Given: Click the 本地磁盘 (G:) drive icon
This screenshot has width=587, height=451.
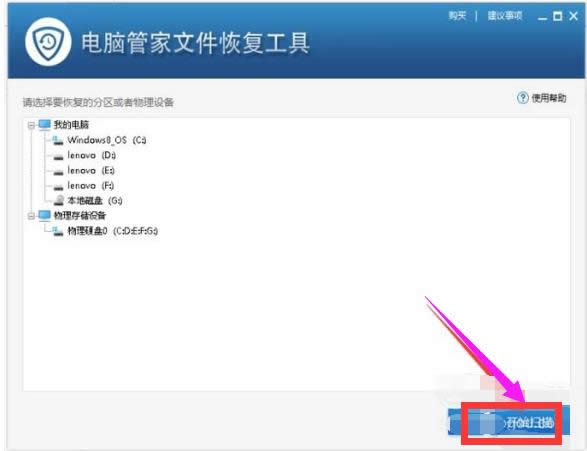Looking at the screenshot, I should point(58,201).
